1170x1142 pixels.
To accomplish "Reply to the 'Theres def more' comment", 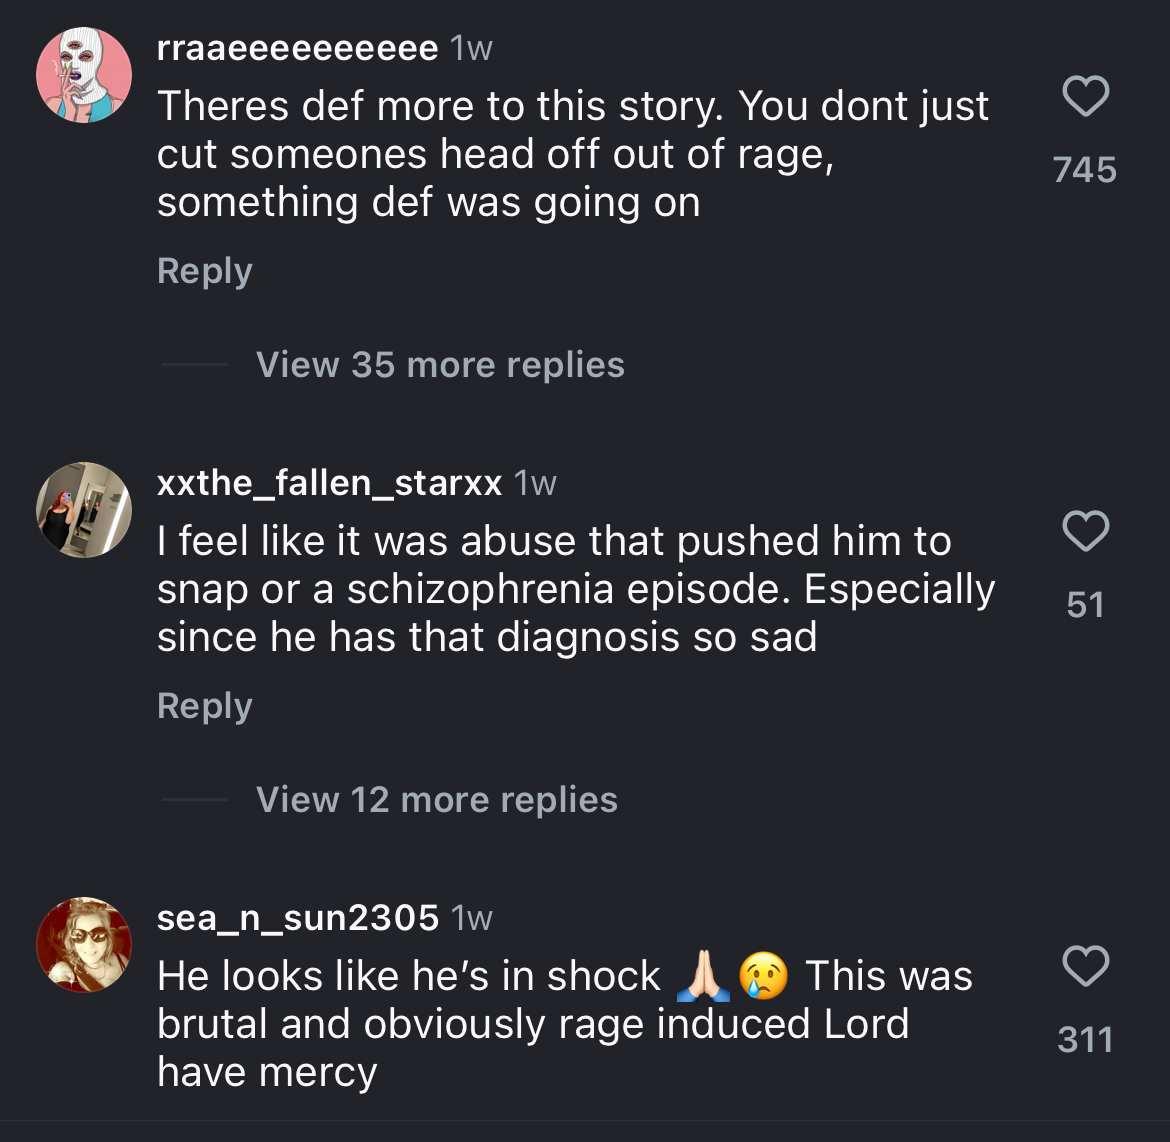I will (204, 271).
